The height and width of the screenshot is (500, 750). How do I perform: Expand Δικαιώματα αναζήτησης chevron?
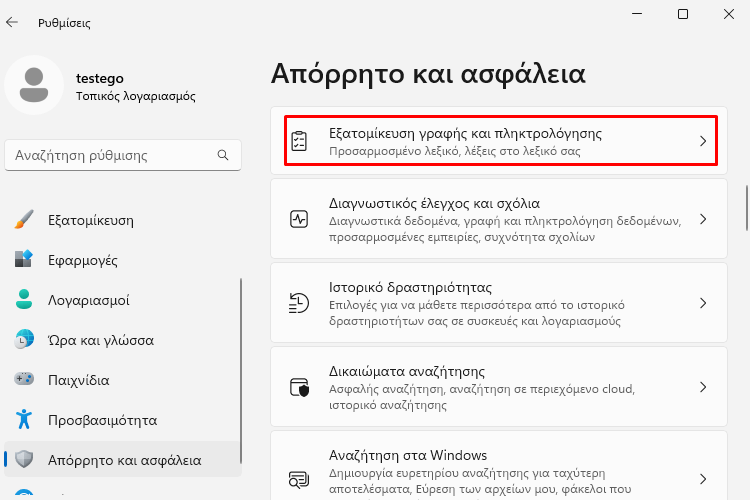click(703, 387)
